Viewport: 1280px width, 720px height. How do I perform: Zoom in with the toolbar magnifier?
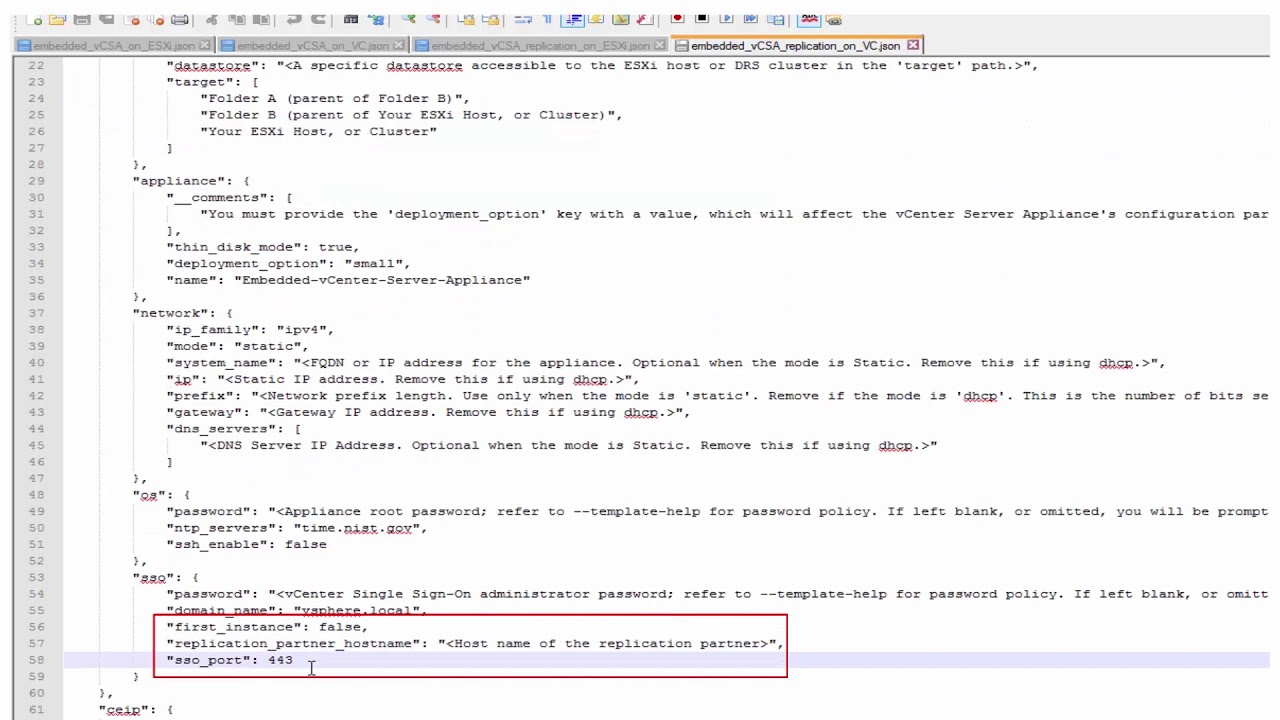point(408,19)
